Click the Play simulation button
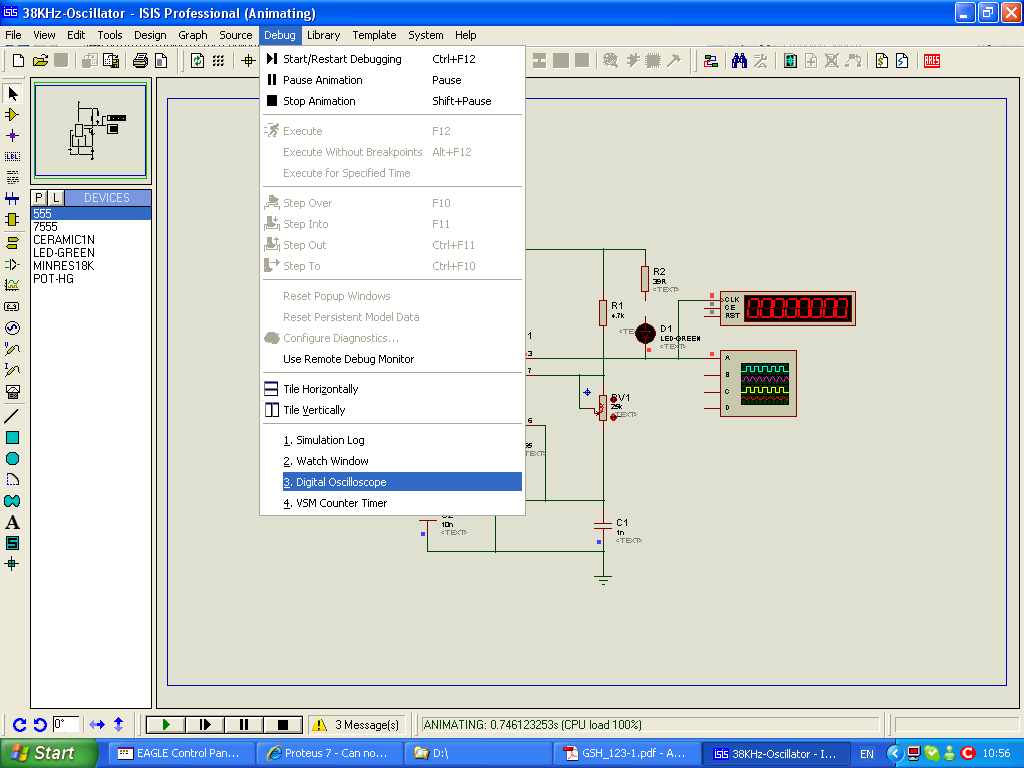This screenshot has height=768, width=1024. coord(166,724)
